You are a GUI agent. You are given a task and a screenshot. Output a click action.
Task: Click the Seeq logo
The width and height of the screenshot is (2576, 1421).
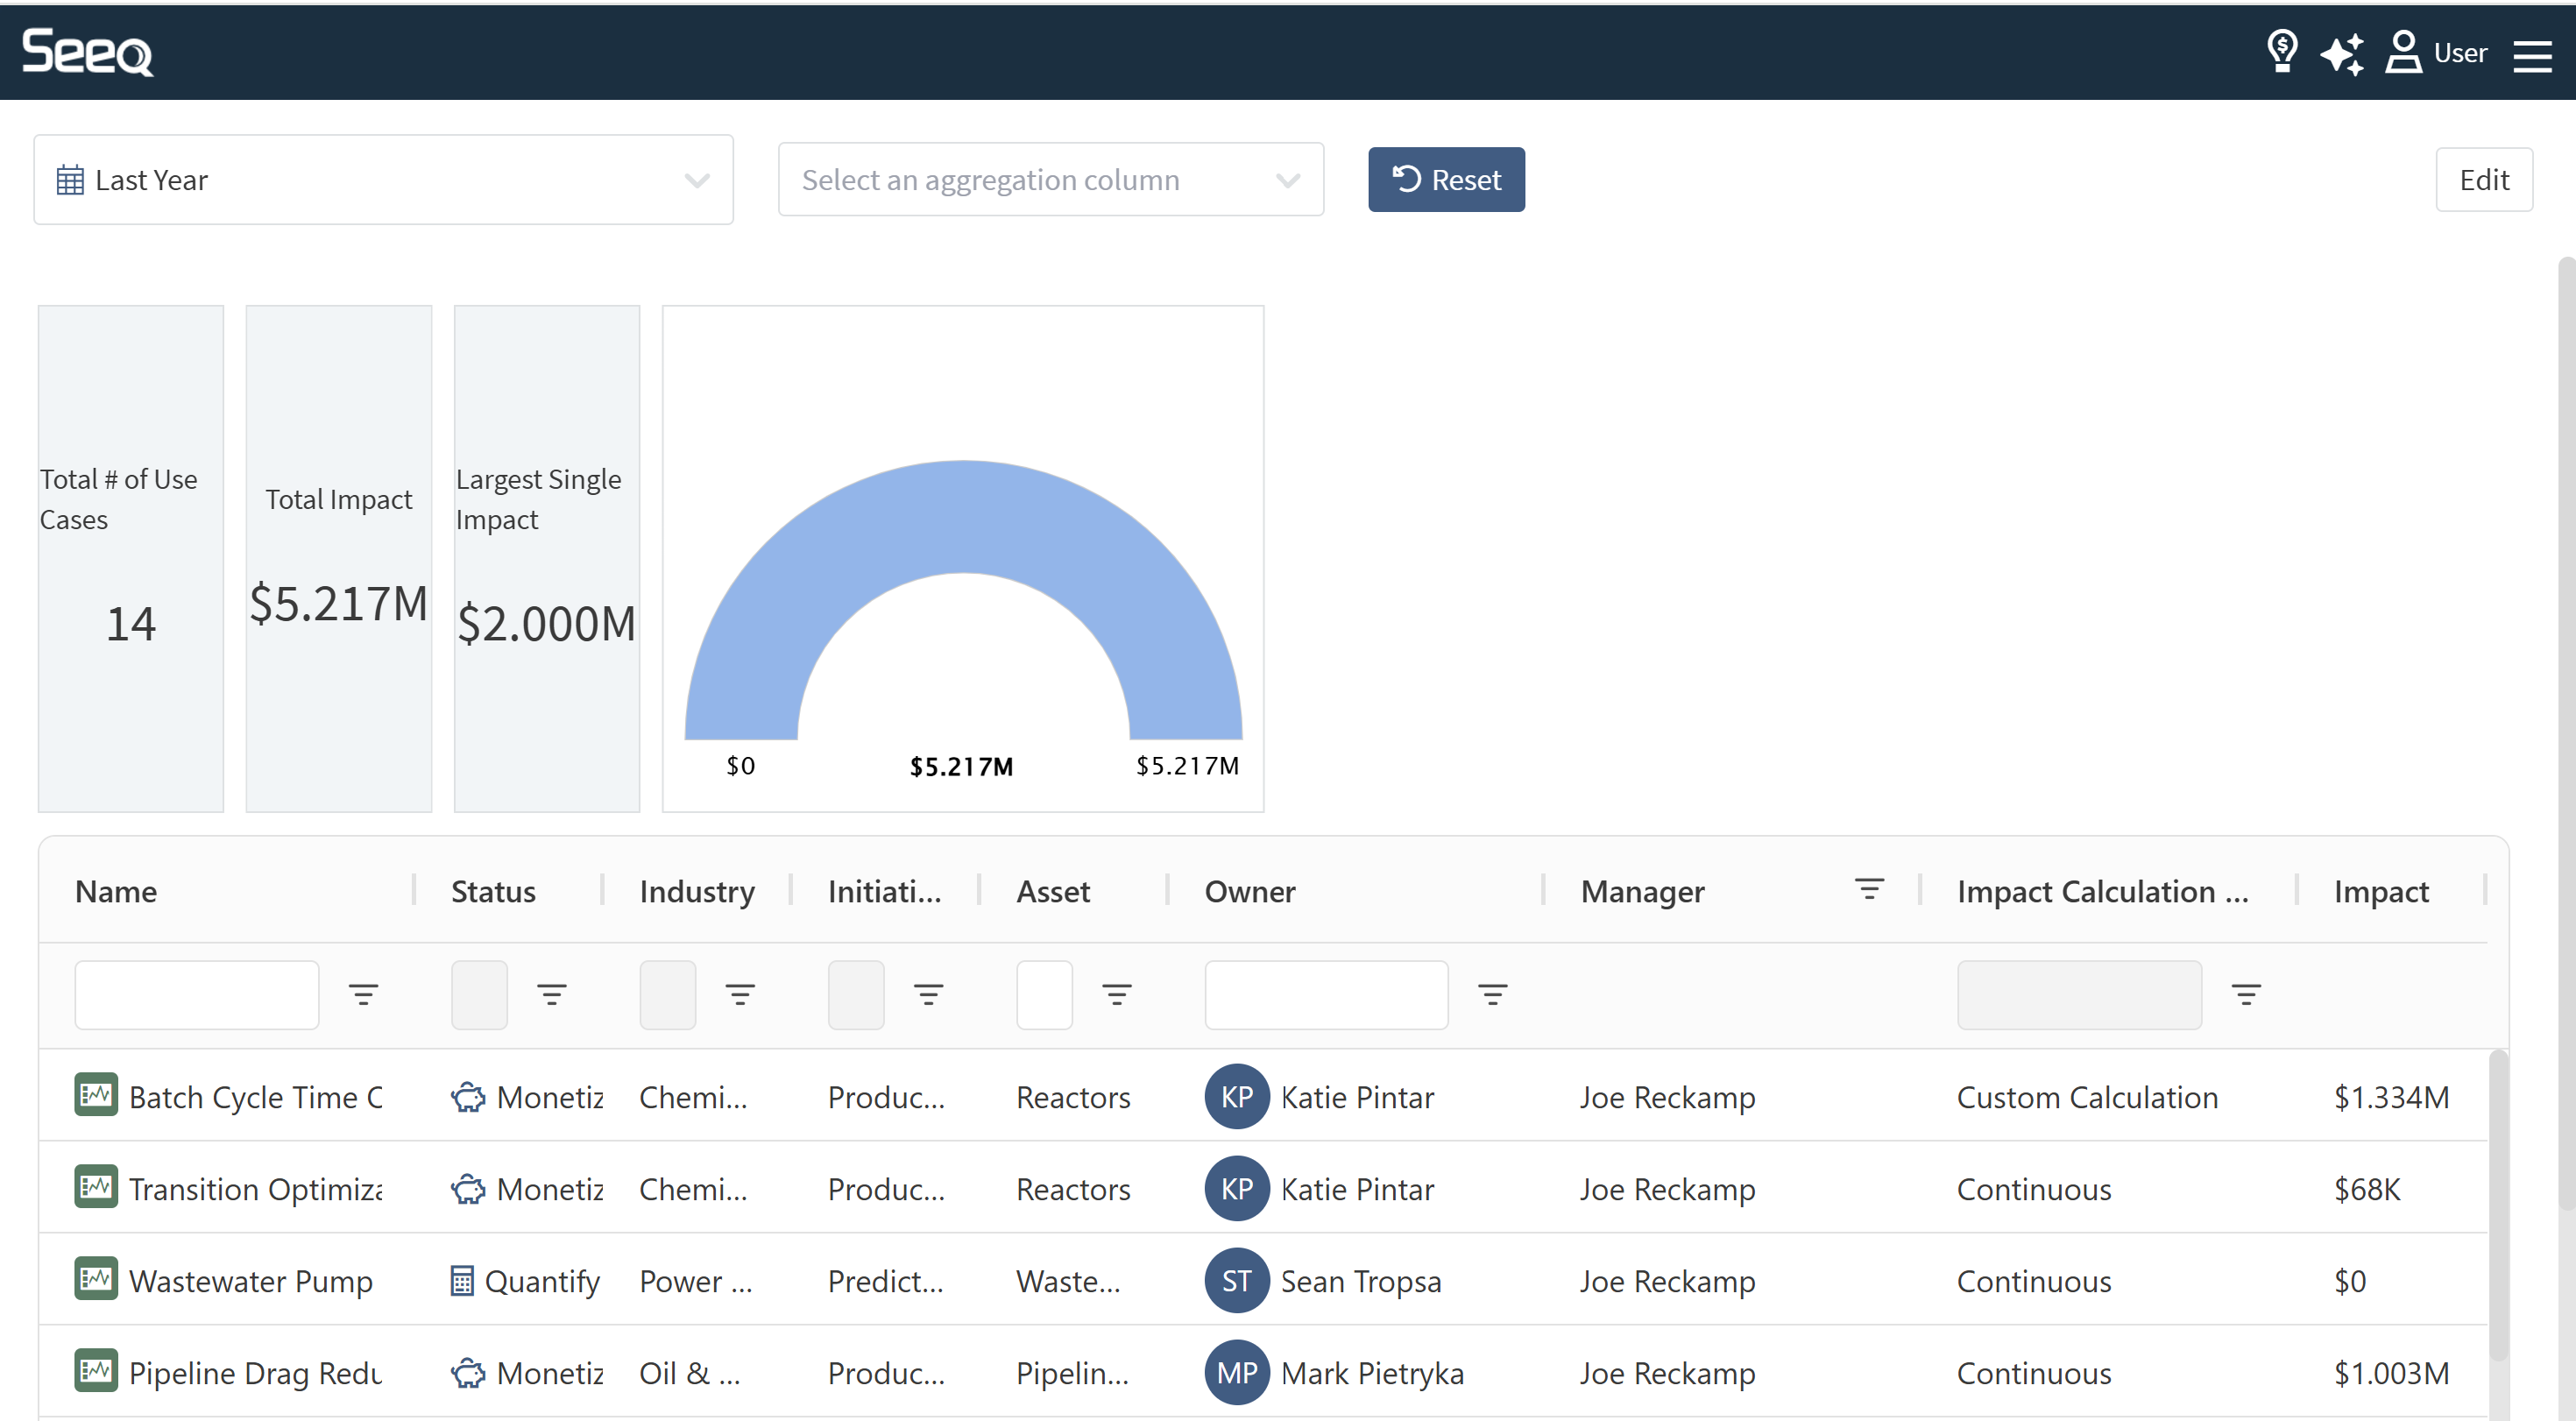[x=88, y=52]
